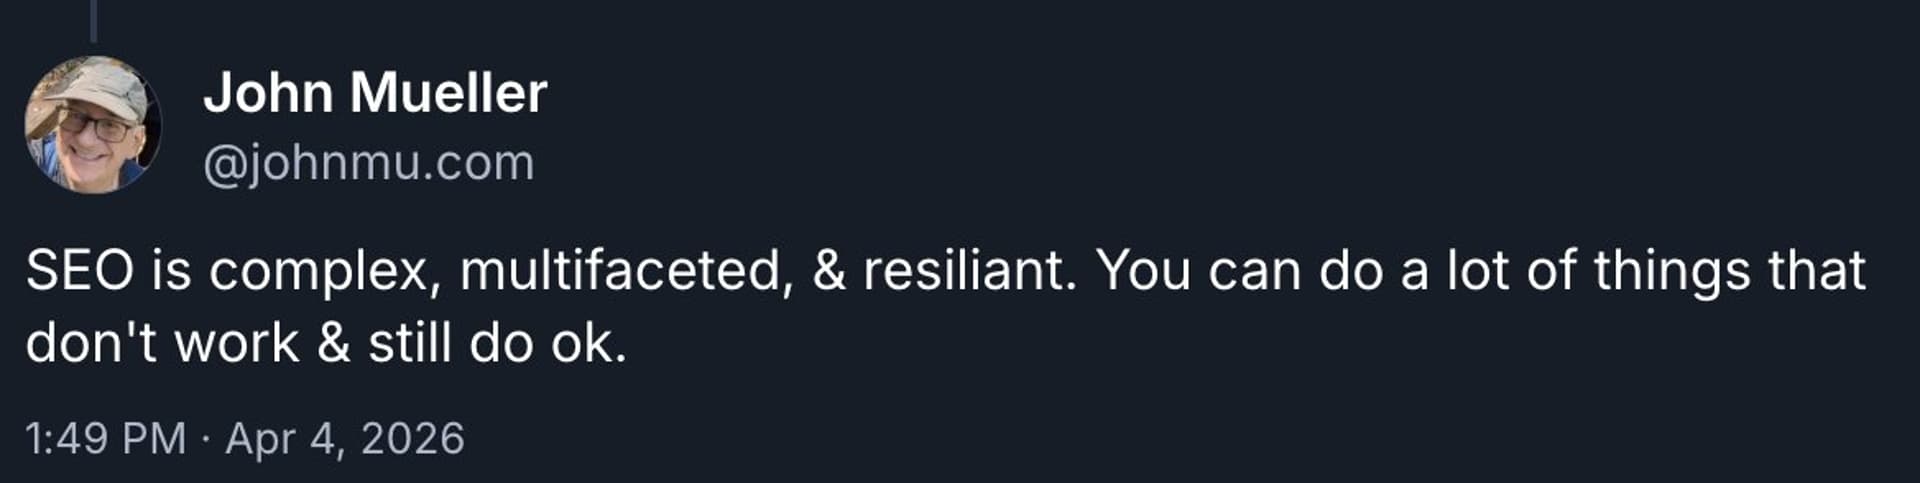Click John Mueller's profile avatar photo
This screenshot has height=483, width=1920.
[93, 124]
